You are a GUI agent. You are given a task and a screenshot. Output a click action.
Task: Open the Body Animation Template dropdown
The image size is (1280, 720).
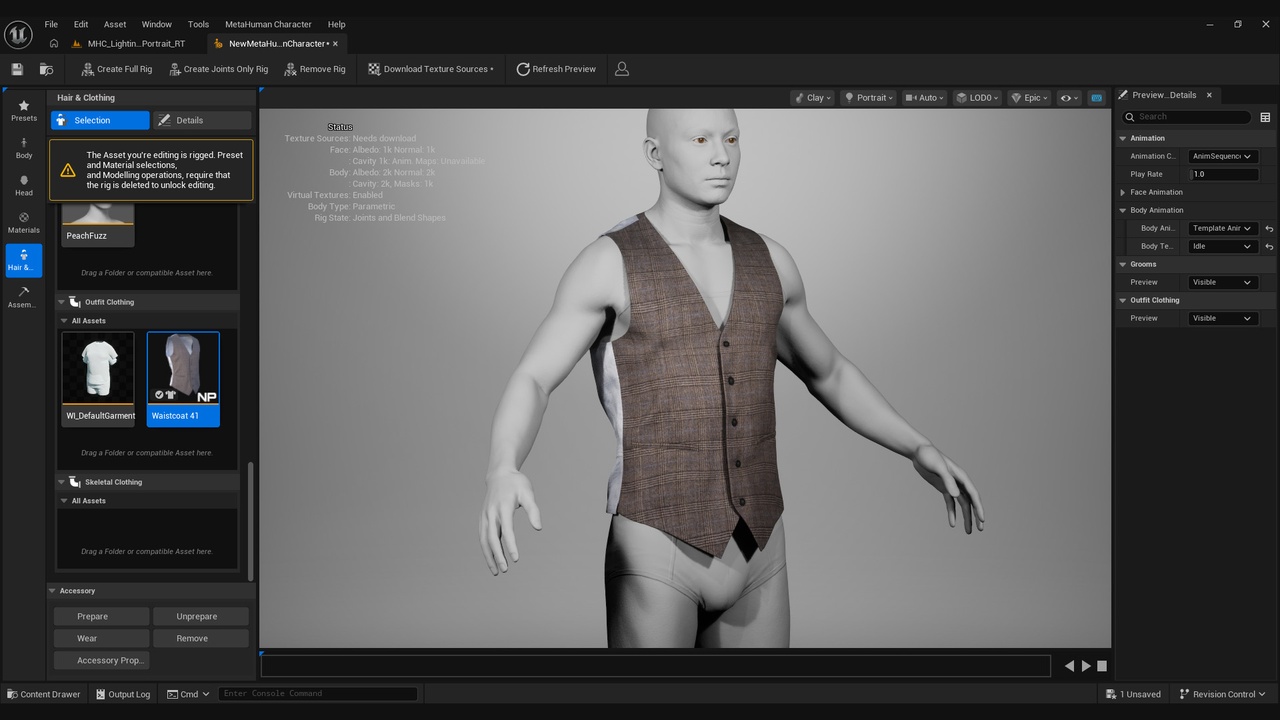pyautogui.click(x=1222, y=228)
